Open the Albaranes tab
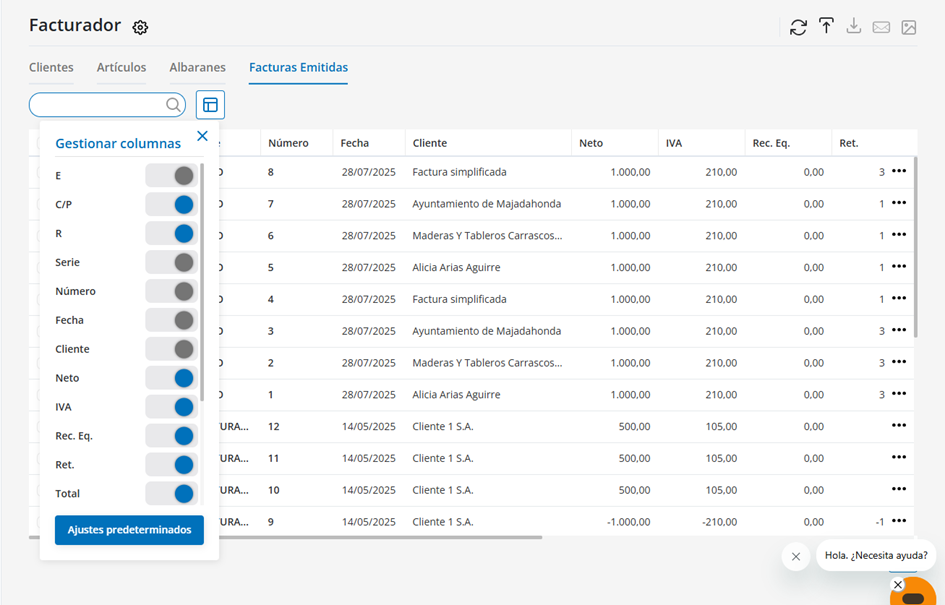The width and height of the screenshot is (945, 605). [x=197, y=68]
